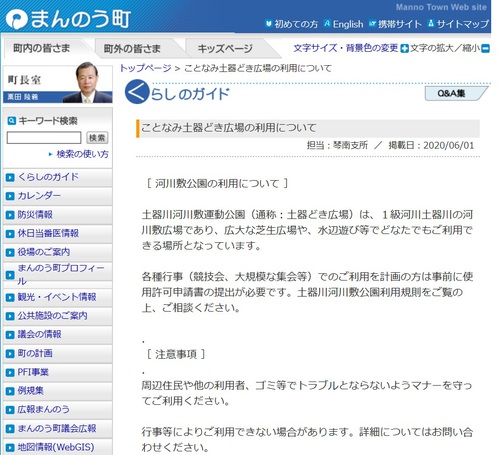Screen dimensions: 500x455
Task: Click the arrow icon beside PFI事業
Action: click(x=10, y=372)
